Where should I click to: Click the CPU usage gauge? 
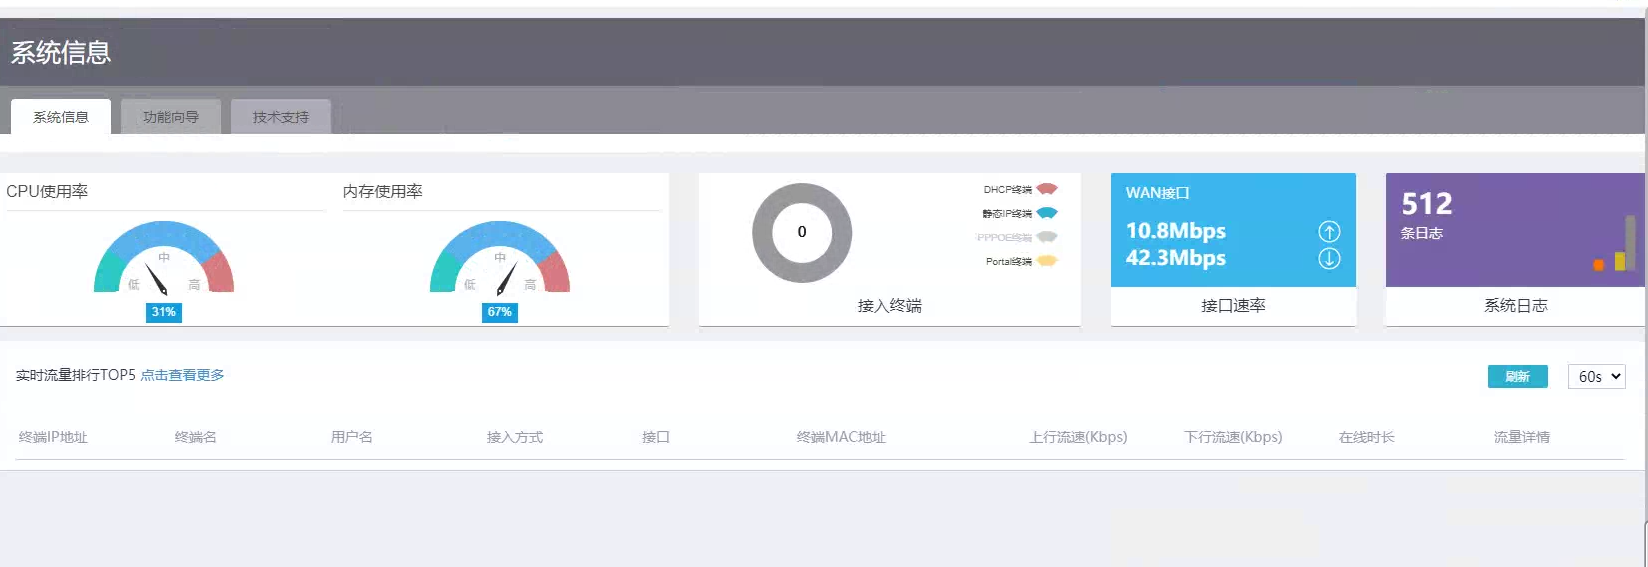coord(164,257)
